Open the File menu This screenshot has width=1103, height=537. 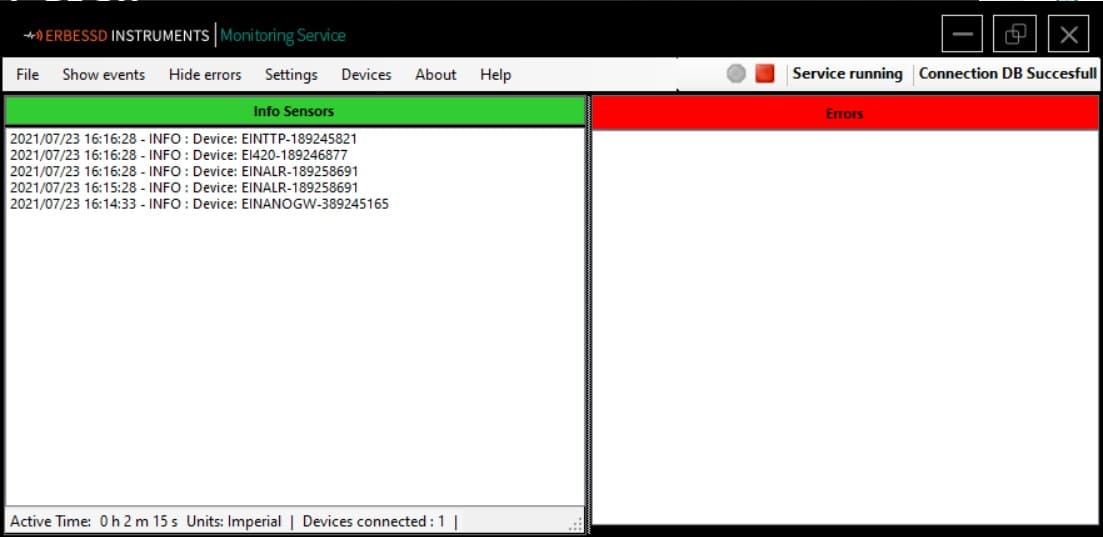[27, 75]
